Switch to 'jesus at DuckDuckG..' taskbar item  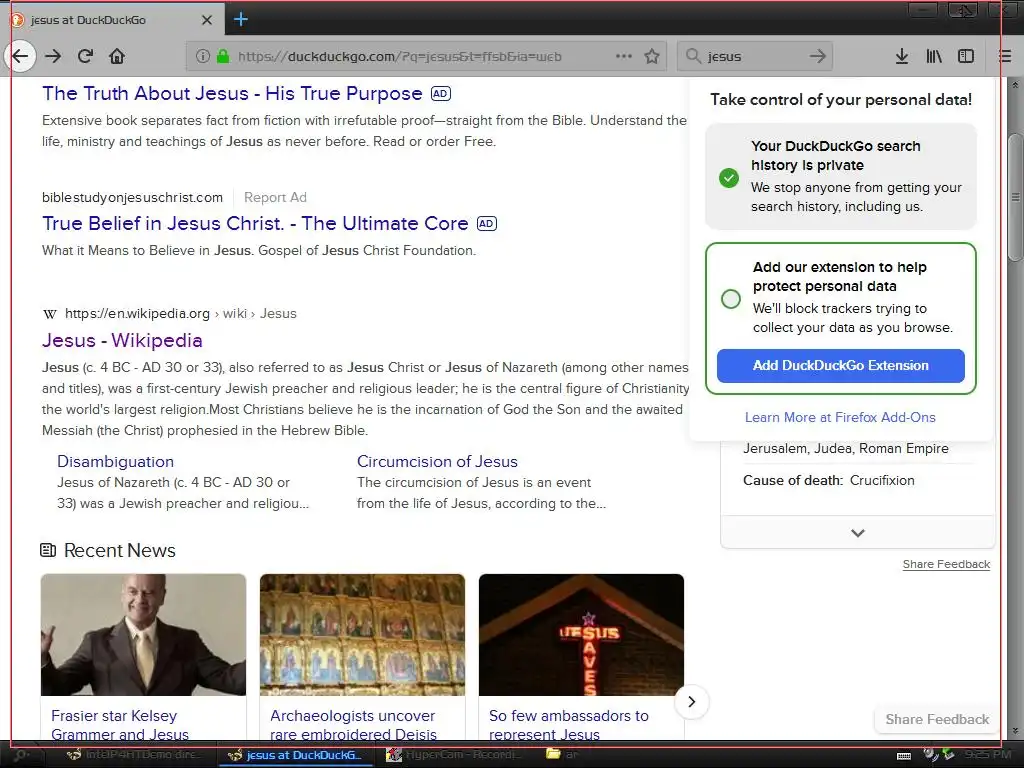(x=295, y=755)
